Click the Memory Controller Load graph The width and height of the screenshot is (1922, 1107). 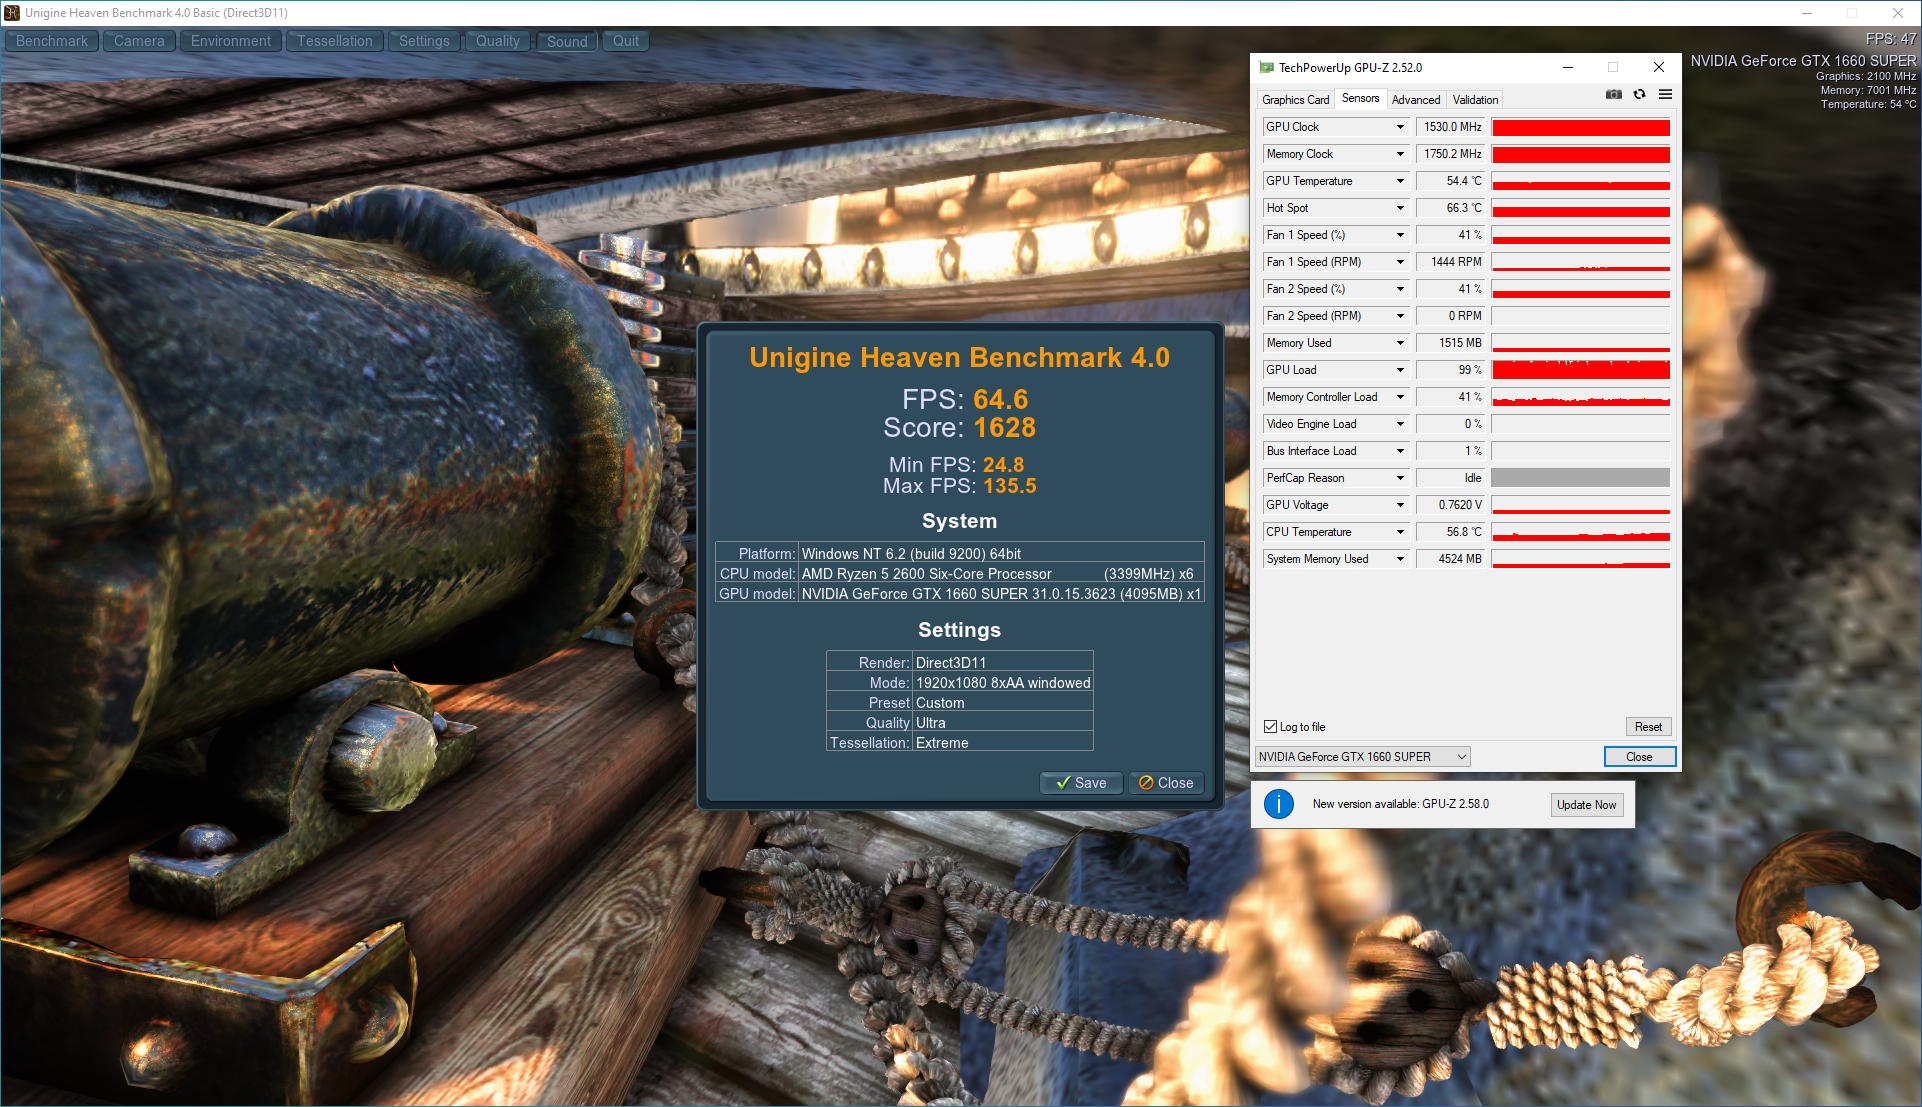click(x=1580, y=397)
